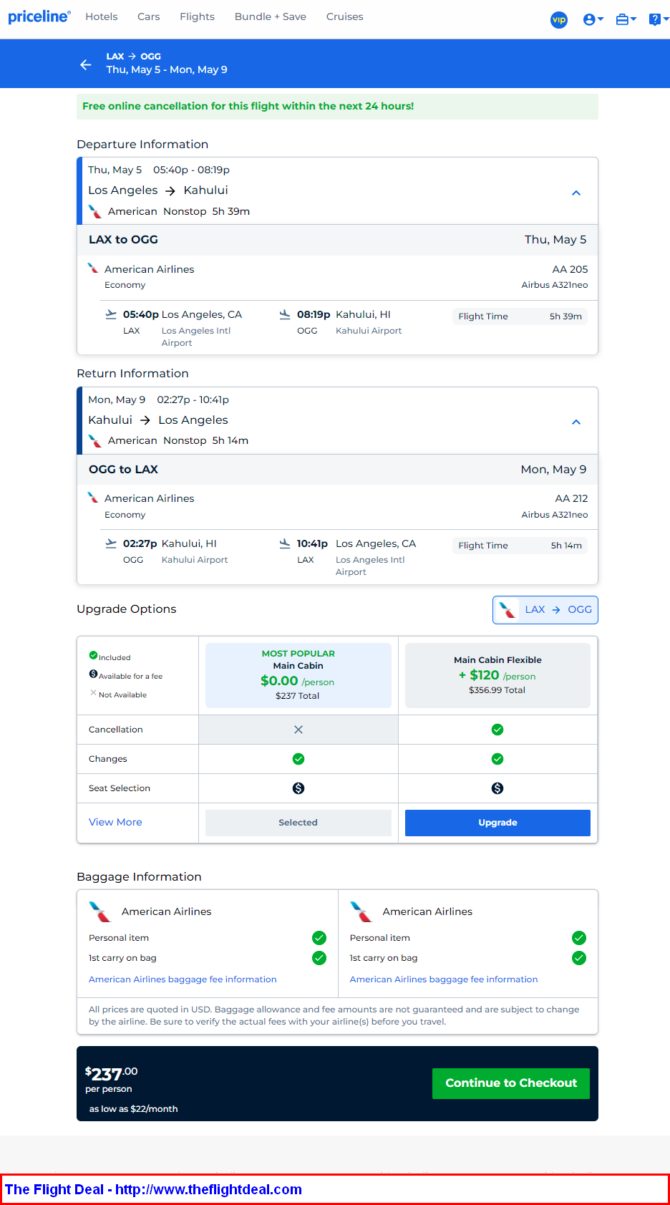Click flight number AA 205
Viewport: 670px width, 1205px height.
click(x=570, y=269)
